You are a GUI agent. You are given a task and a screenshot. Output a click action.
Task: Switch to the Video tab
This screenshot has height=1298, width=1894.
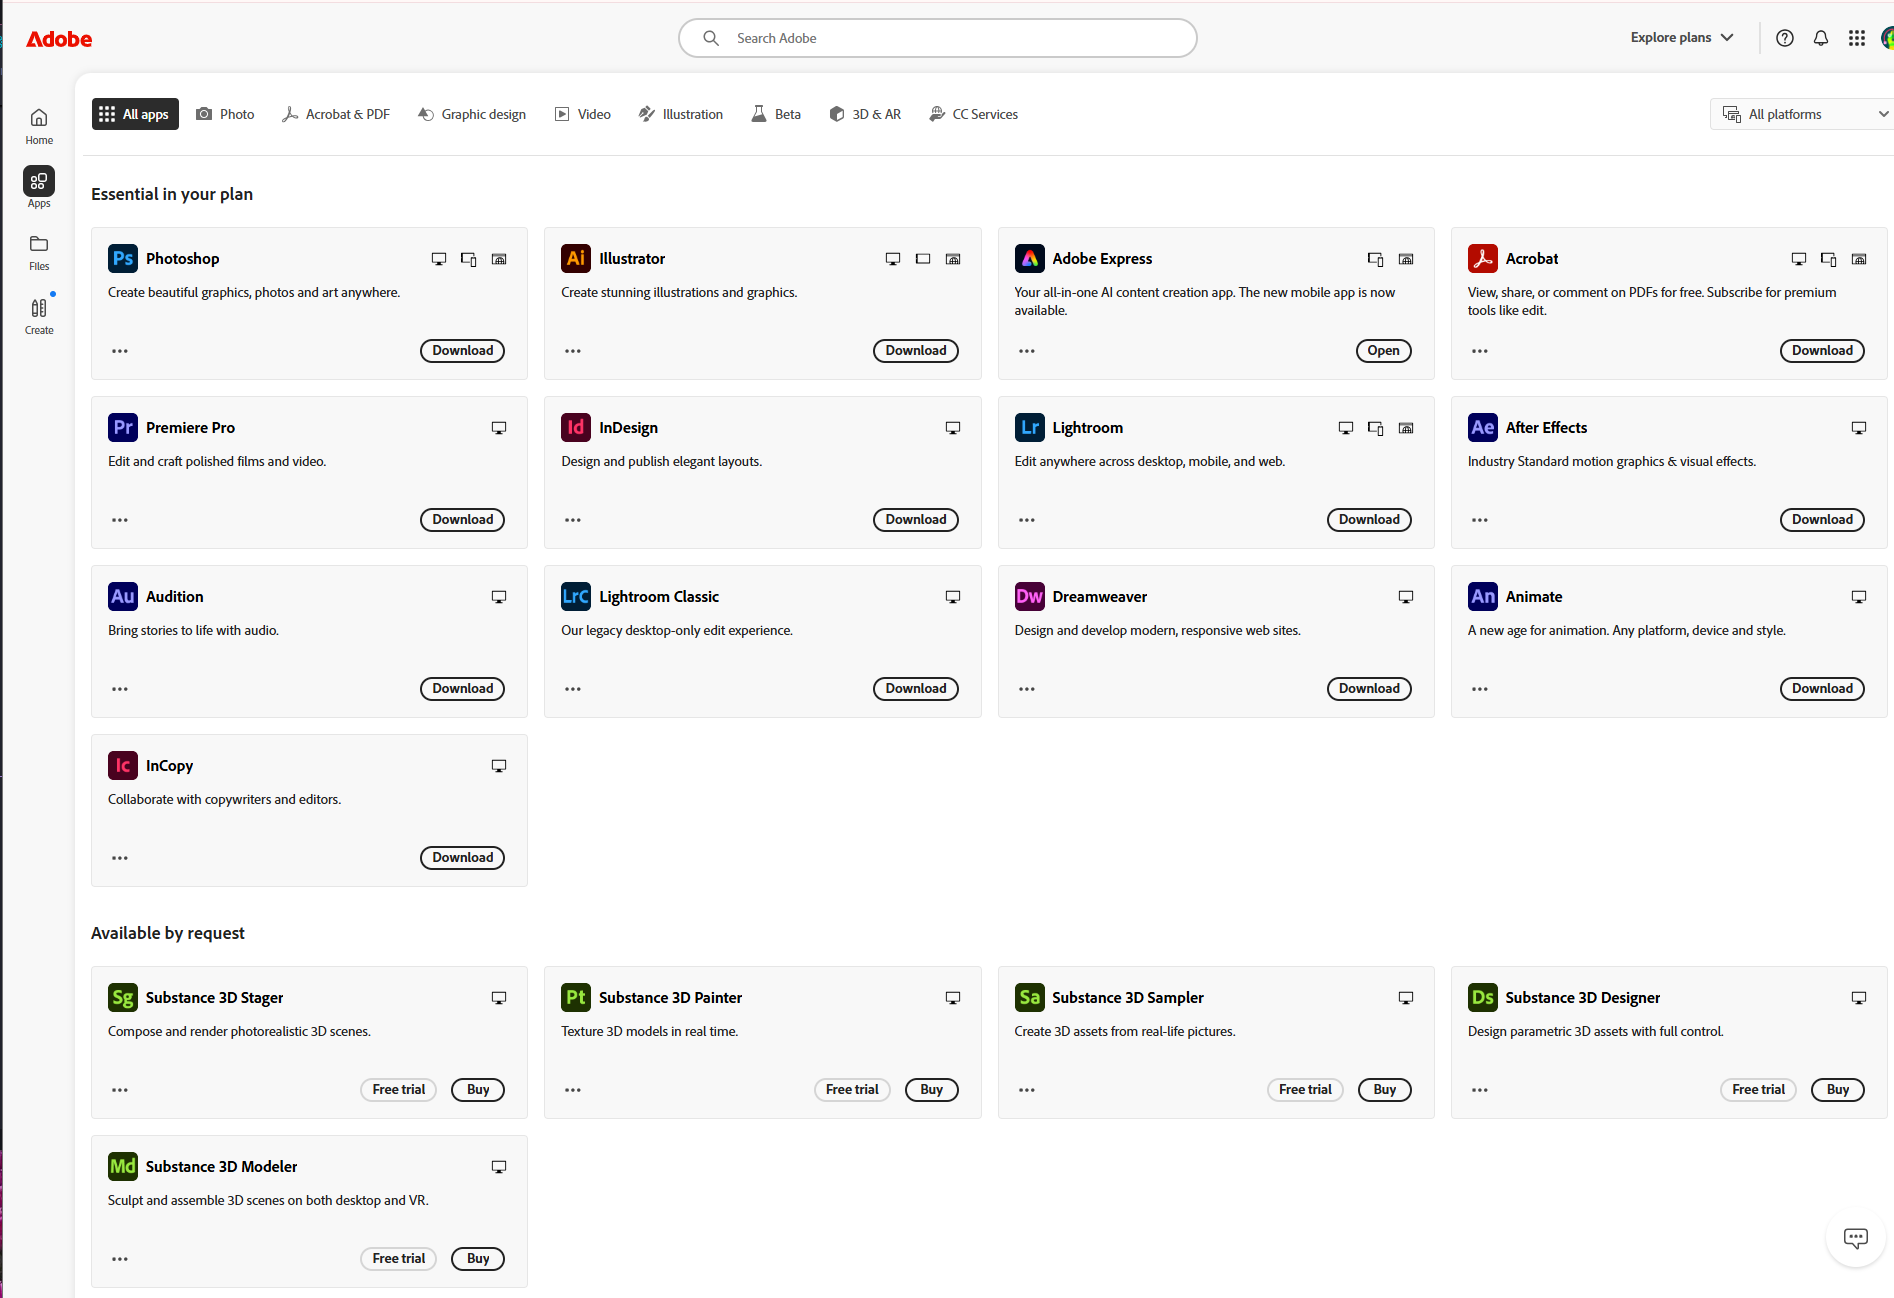[x=583, y=114]
